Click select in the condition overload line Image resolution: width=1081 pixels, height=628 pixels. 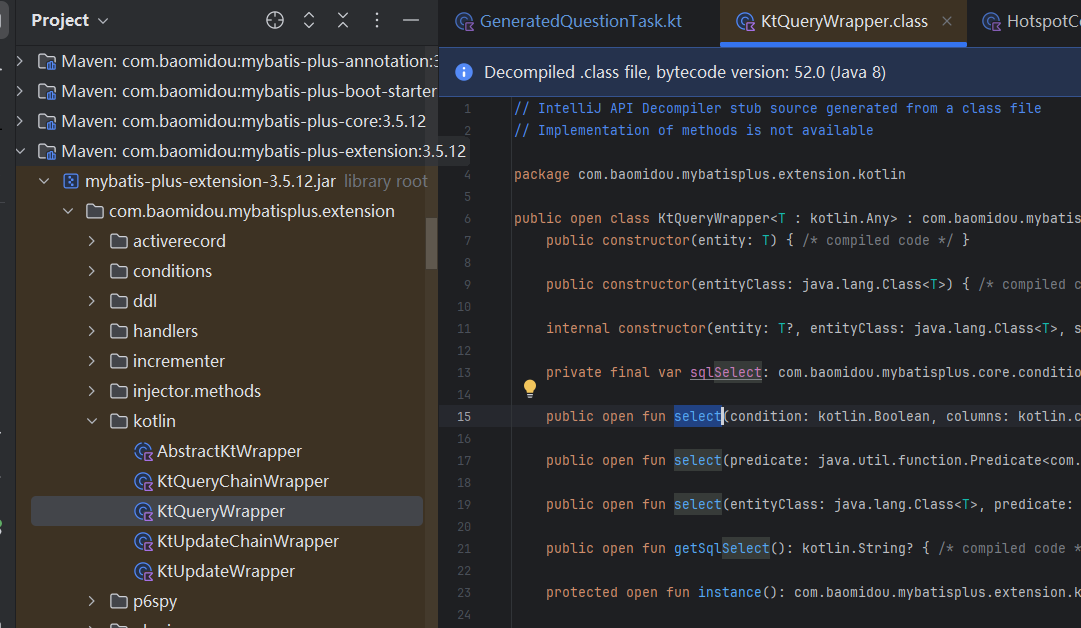(x=698, y=416)
